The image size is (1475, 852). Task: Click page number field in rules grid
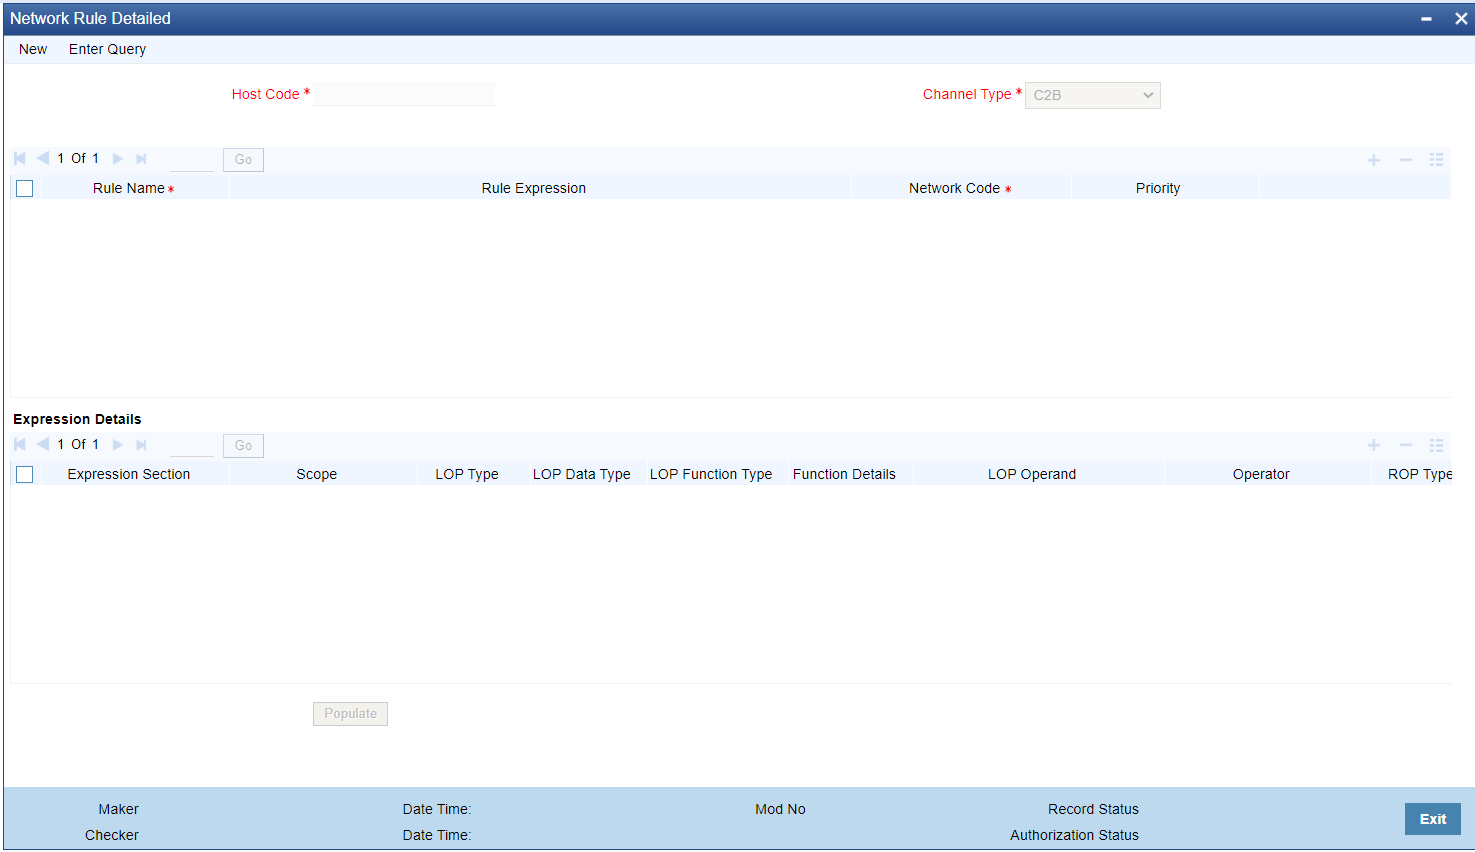(192, 160)
